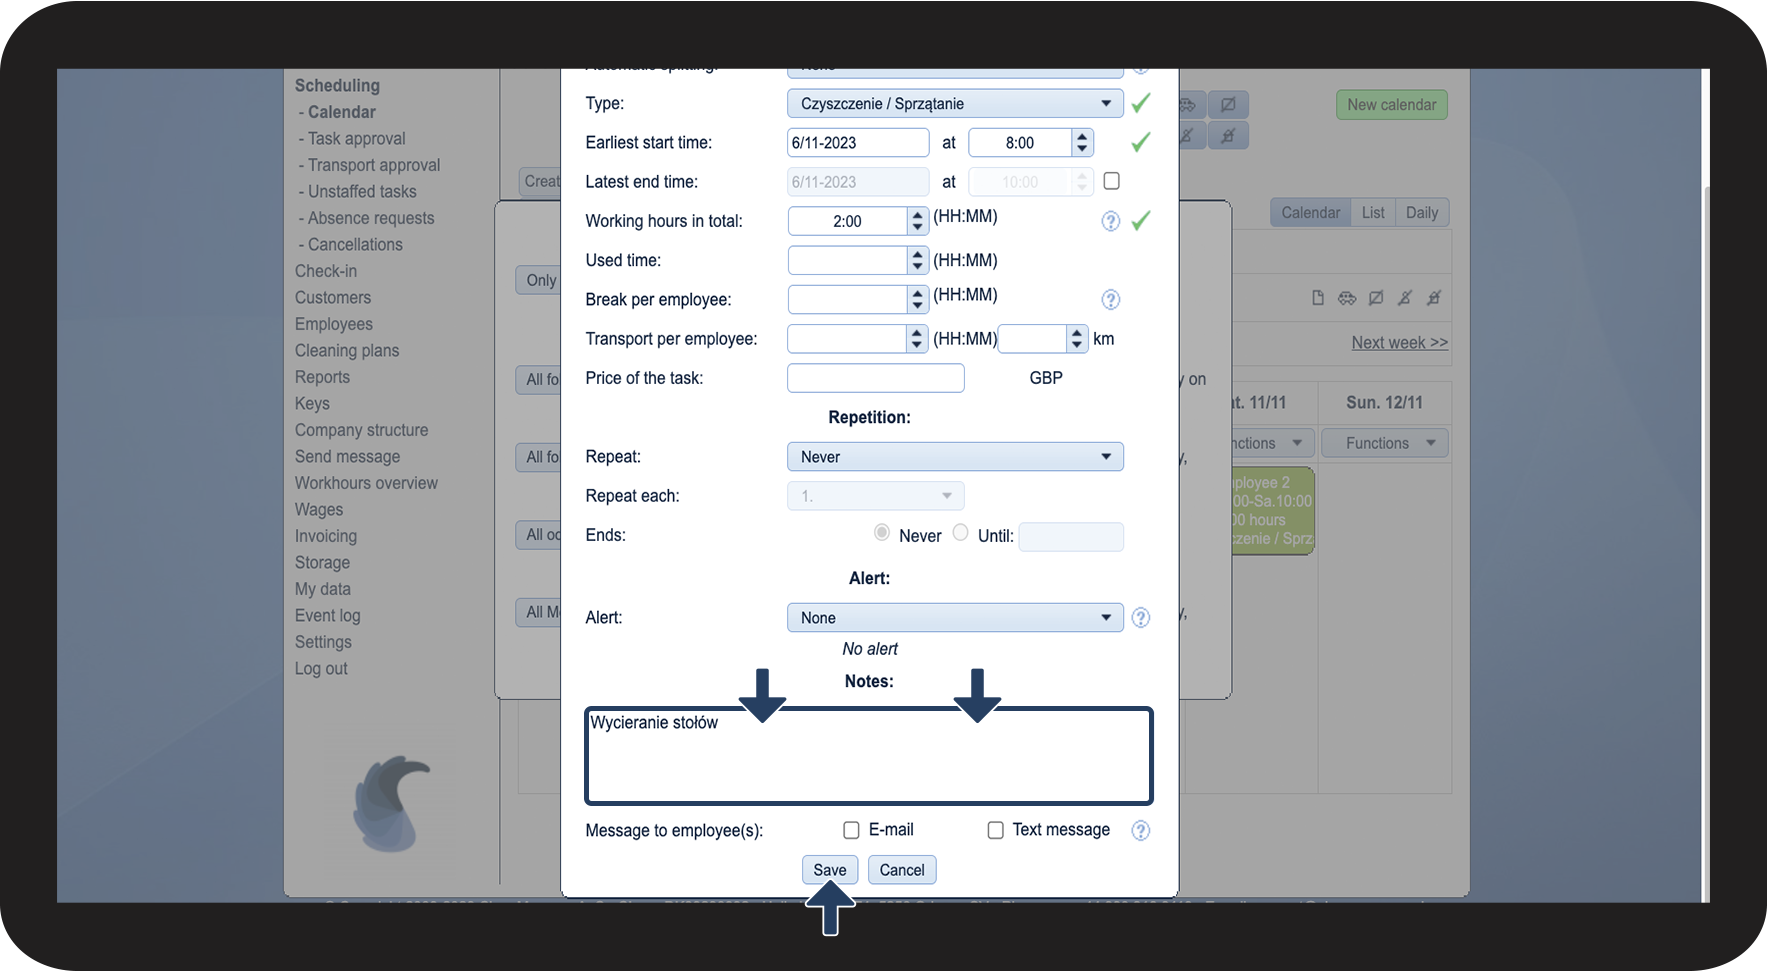
Task: Open the Type dropdown Czyszczenie / Sprzątanie
Action: point(955,104)
